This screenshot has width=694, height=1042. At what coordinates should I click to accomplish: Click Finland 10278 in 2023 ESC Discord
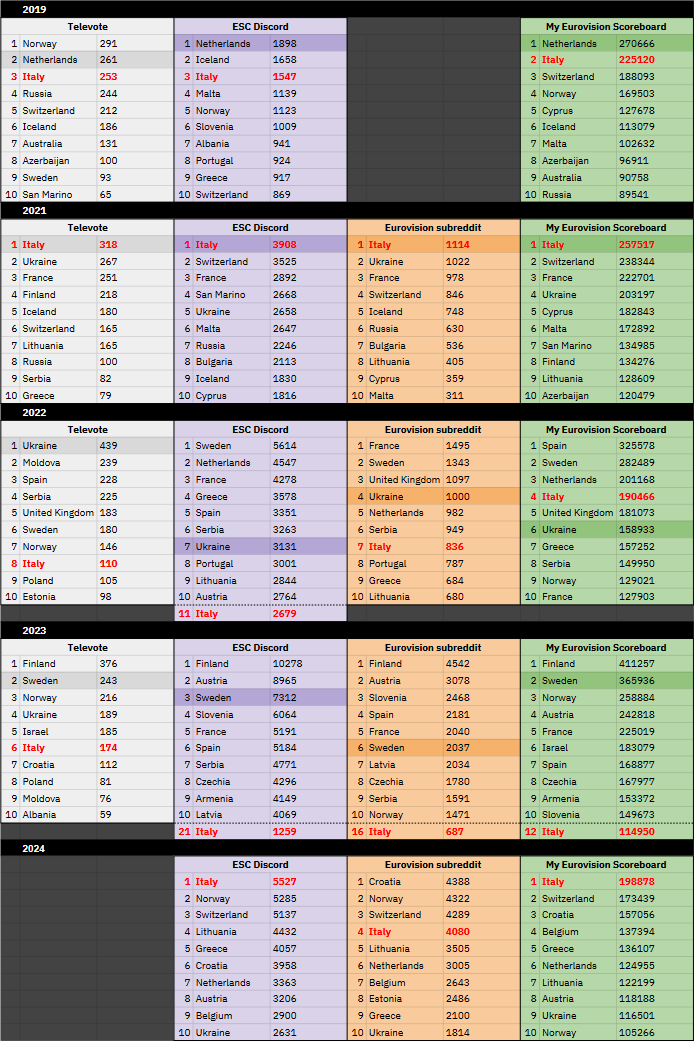pyautogui.click(x=261, y=664)
